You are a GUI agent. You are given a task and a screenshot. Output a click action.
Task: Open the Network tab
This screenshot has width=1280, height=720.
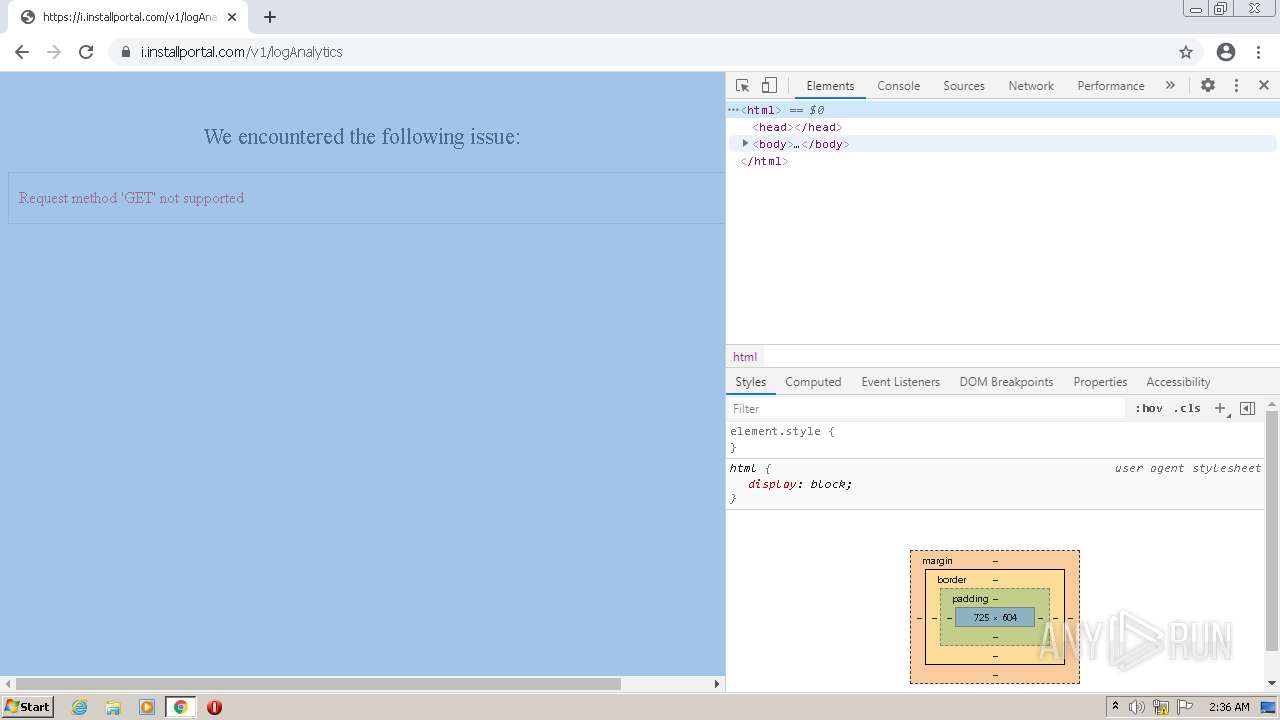point(1031,86)
